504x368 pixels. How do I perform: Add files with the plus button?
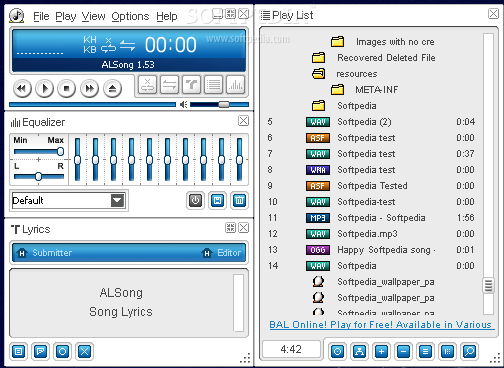point(381,351)
